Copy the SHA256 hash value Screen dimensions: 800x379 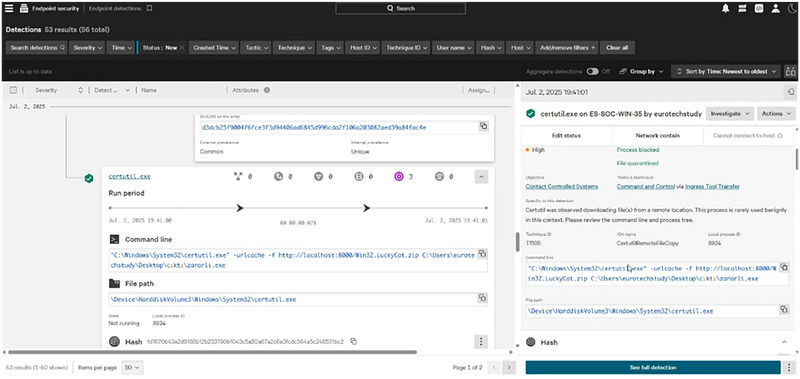point(483,126)
